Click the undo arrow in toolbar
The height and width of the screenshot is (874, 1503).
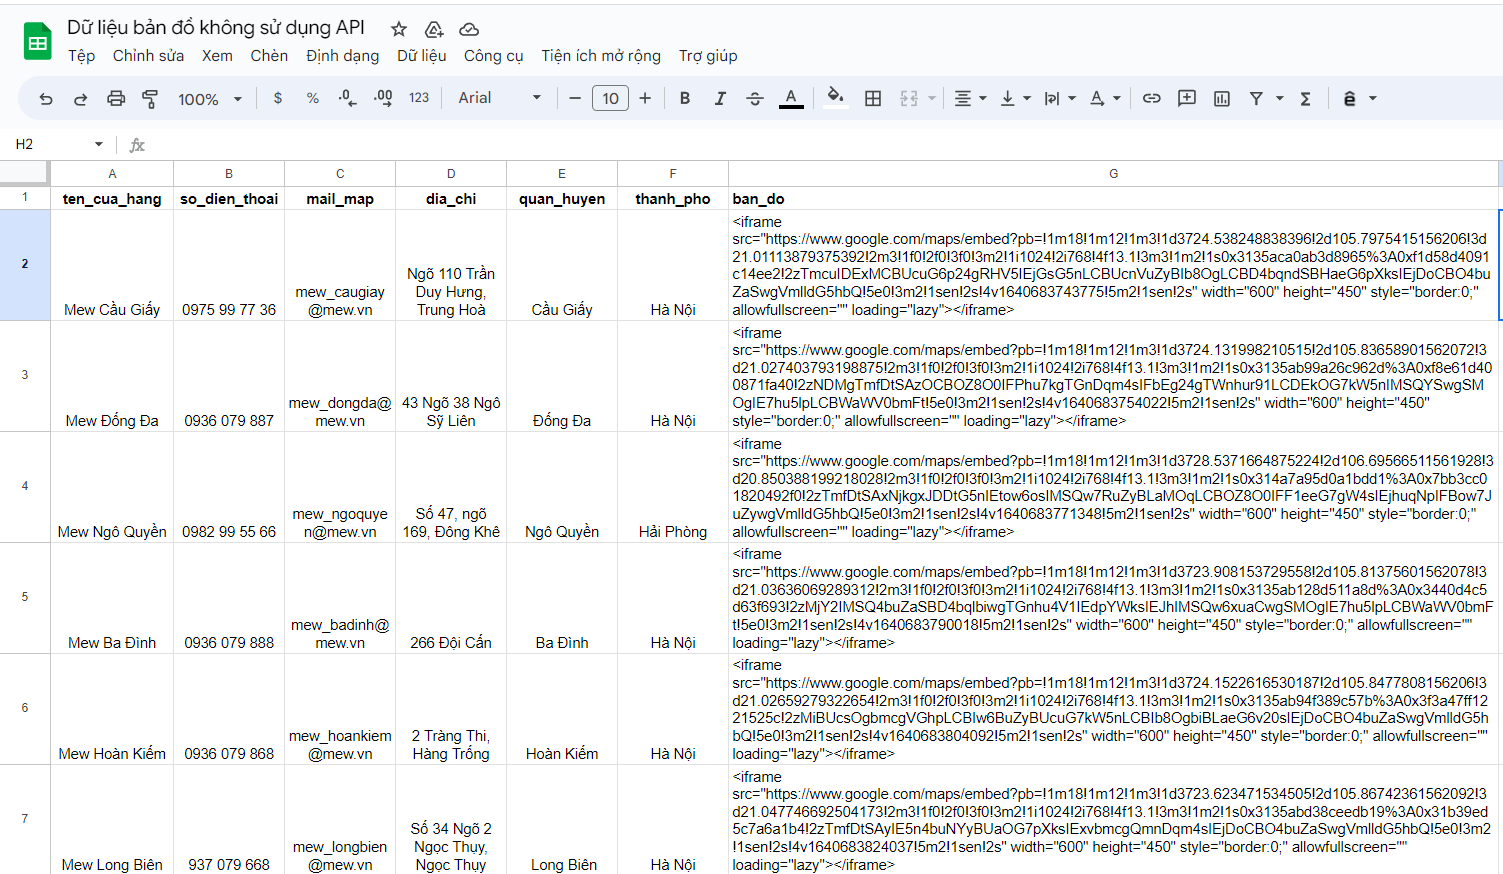coord(46,98)
